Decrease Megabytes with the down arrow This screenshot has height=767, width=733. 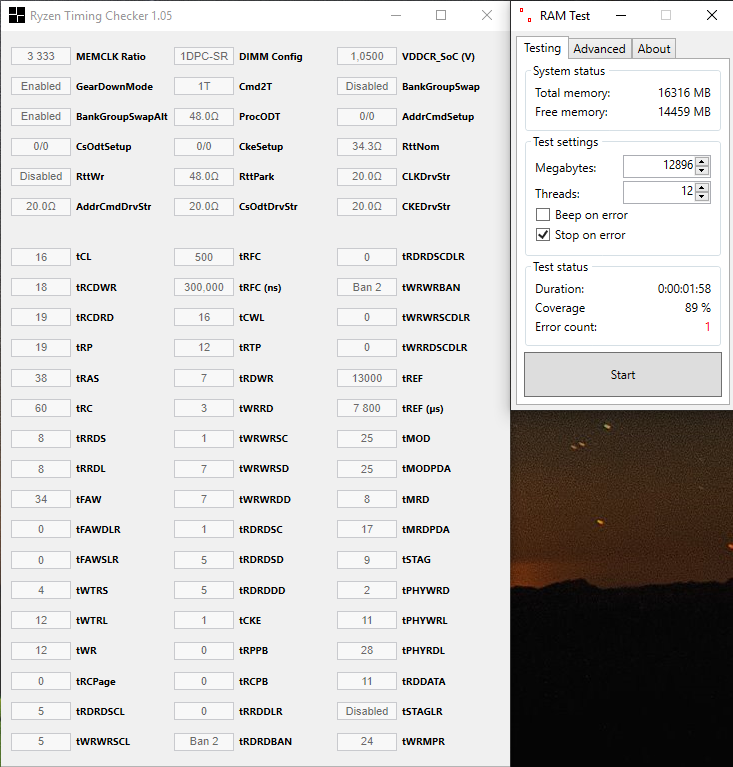702,171
